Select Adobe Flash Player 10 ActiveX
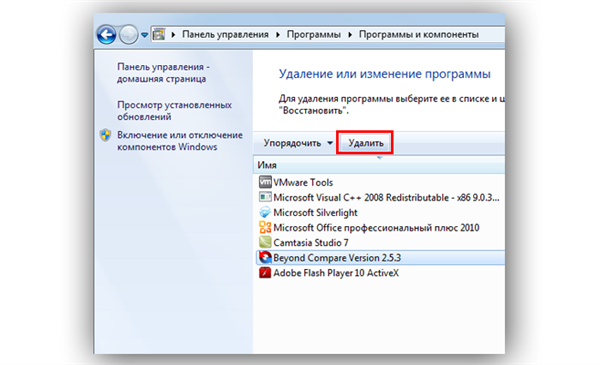The width and height of the screenshot is (600, 365). 336,273
